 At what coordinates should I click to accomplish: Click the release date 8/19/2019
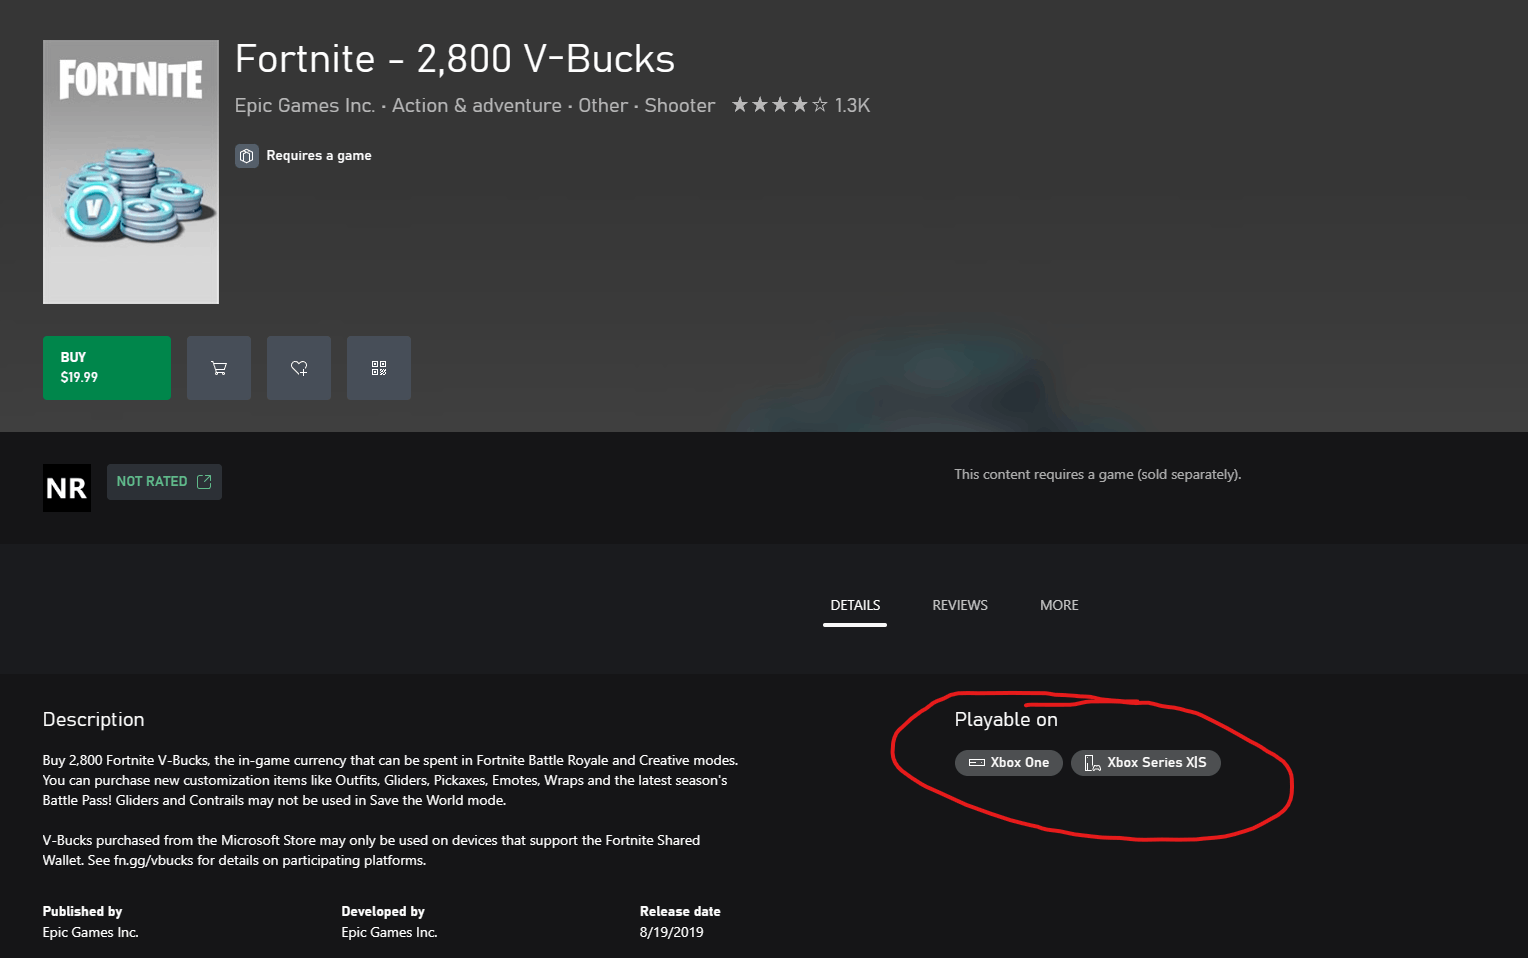672,932
